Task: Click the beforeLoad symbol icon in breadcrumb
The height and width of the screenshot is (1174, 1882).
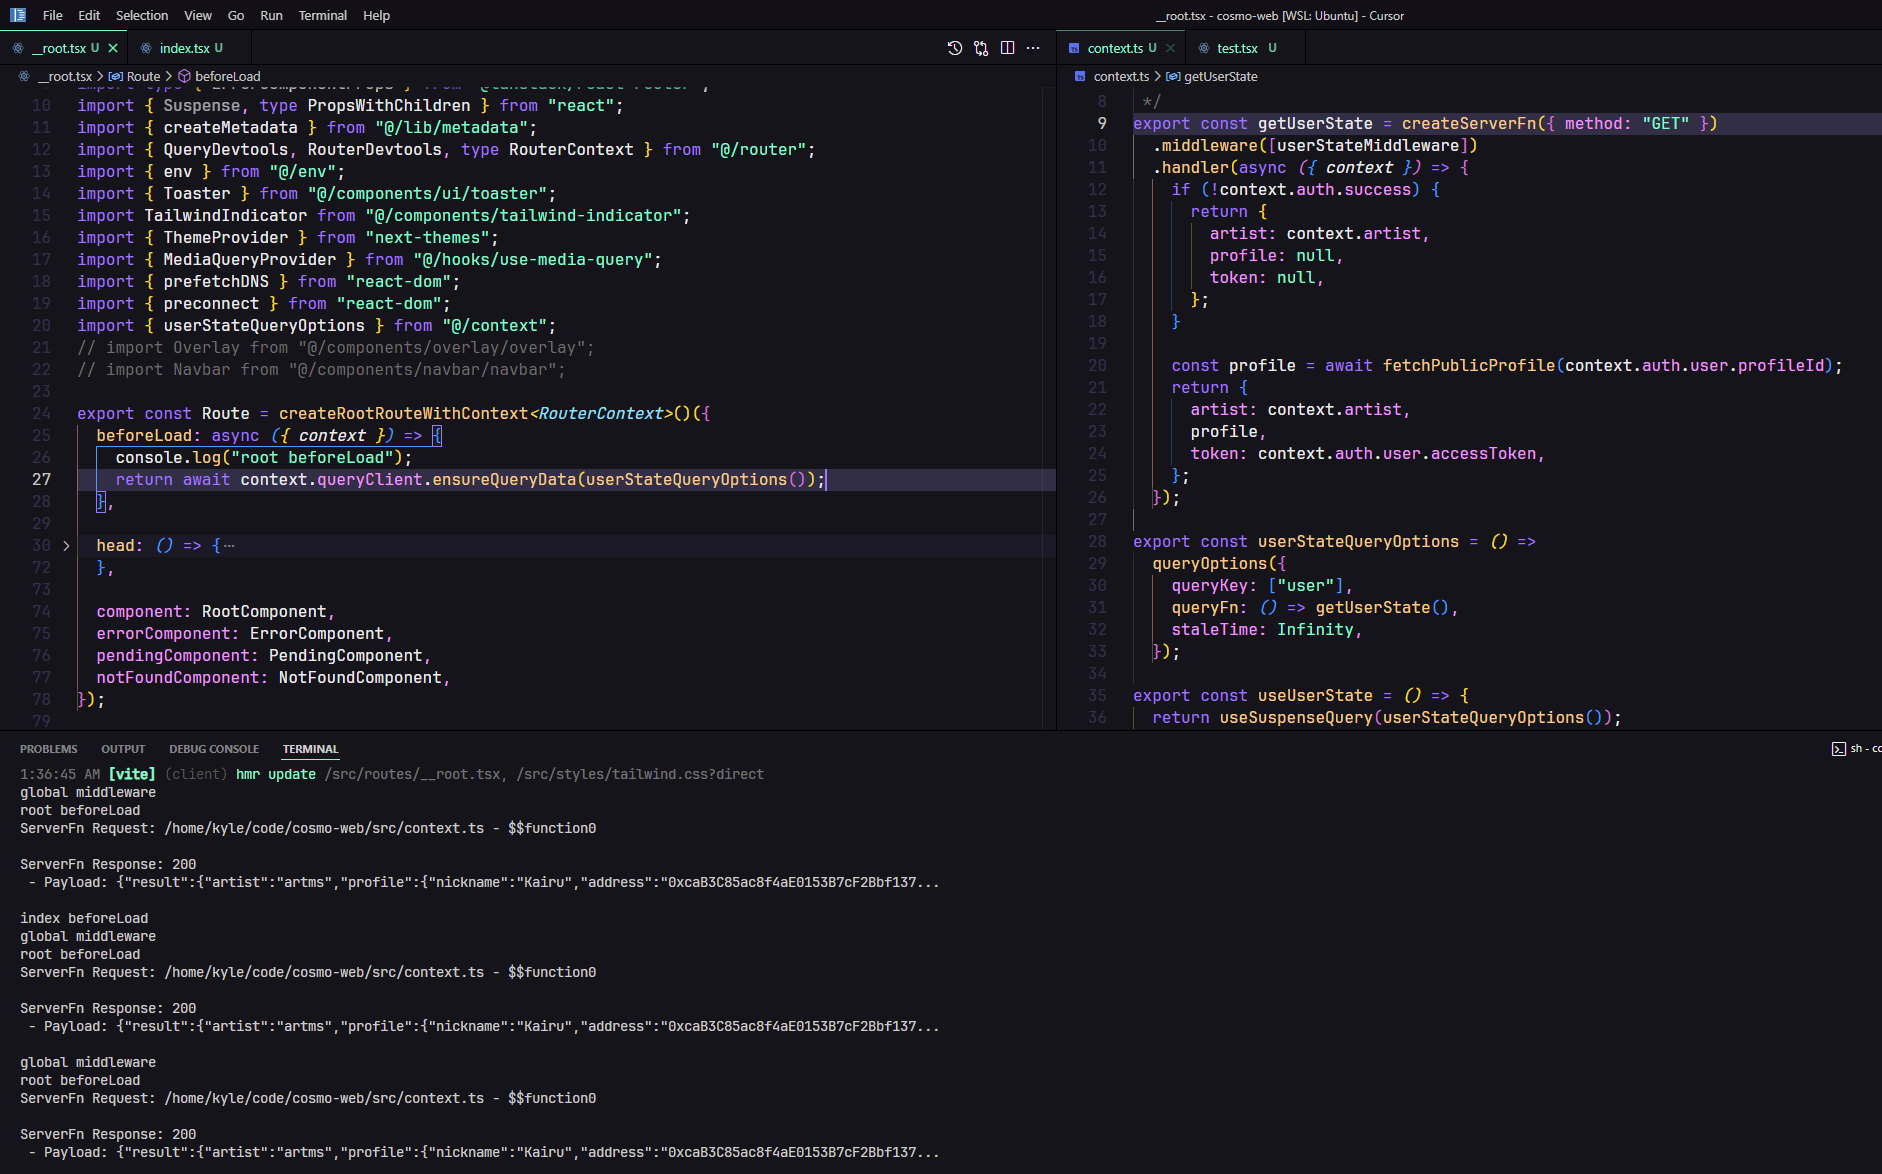Action: point(184,76)
